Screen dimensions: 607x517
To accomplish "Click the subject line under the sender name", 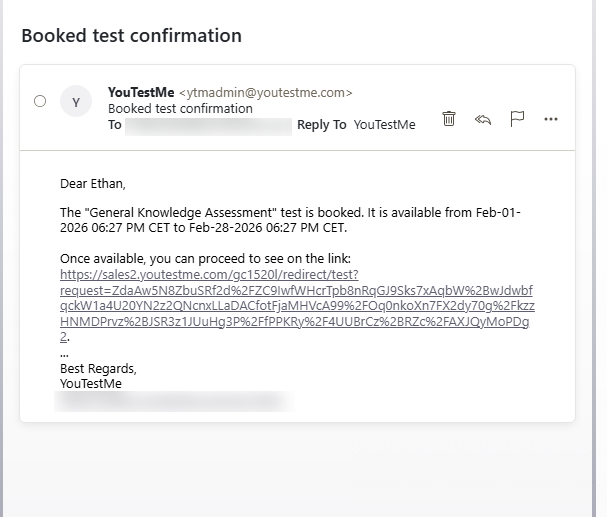I will tap(180, 108).
